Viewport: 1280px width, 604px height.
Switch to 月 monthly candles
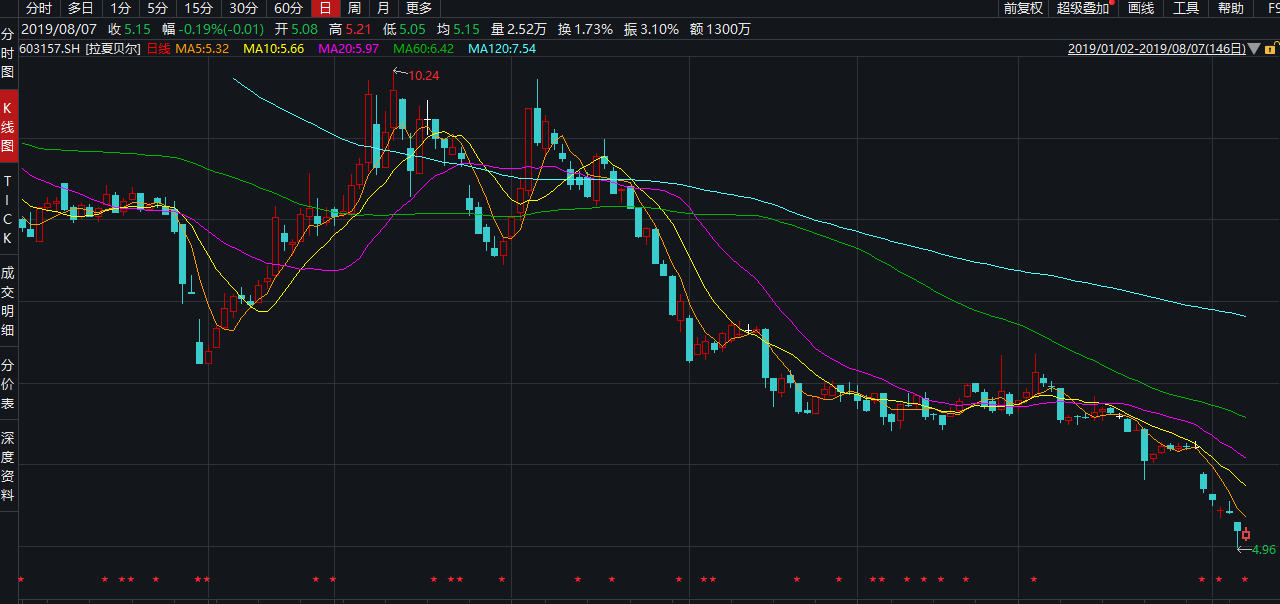384,8
